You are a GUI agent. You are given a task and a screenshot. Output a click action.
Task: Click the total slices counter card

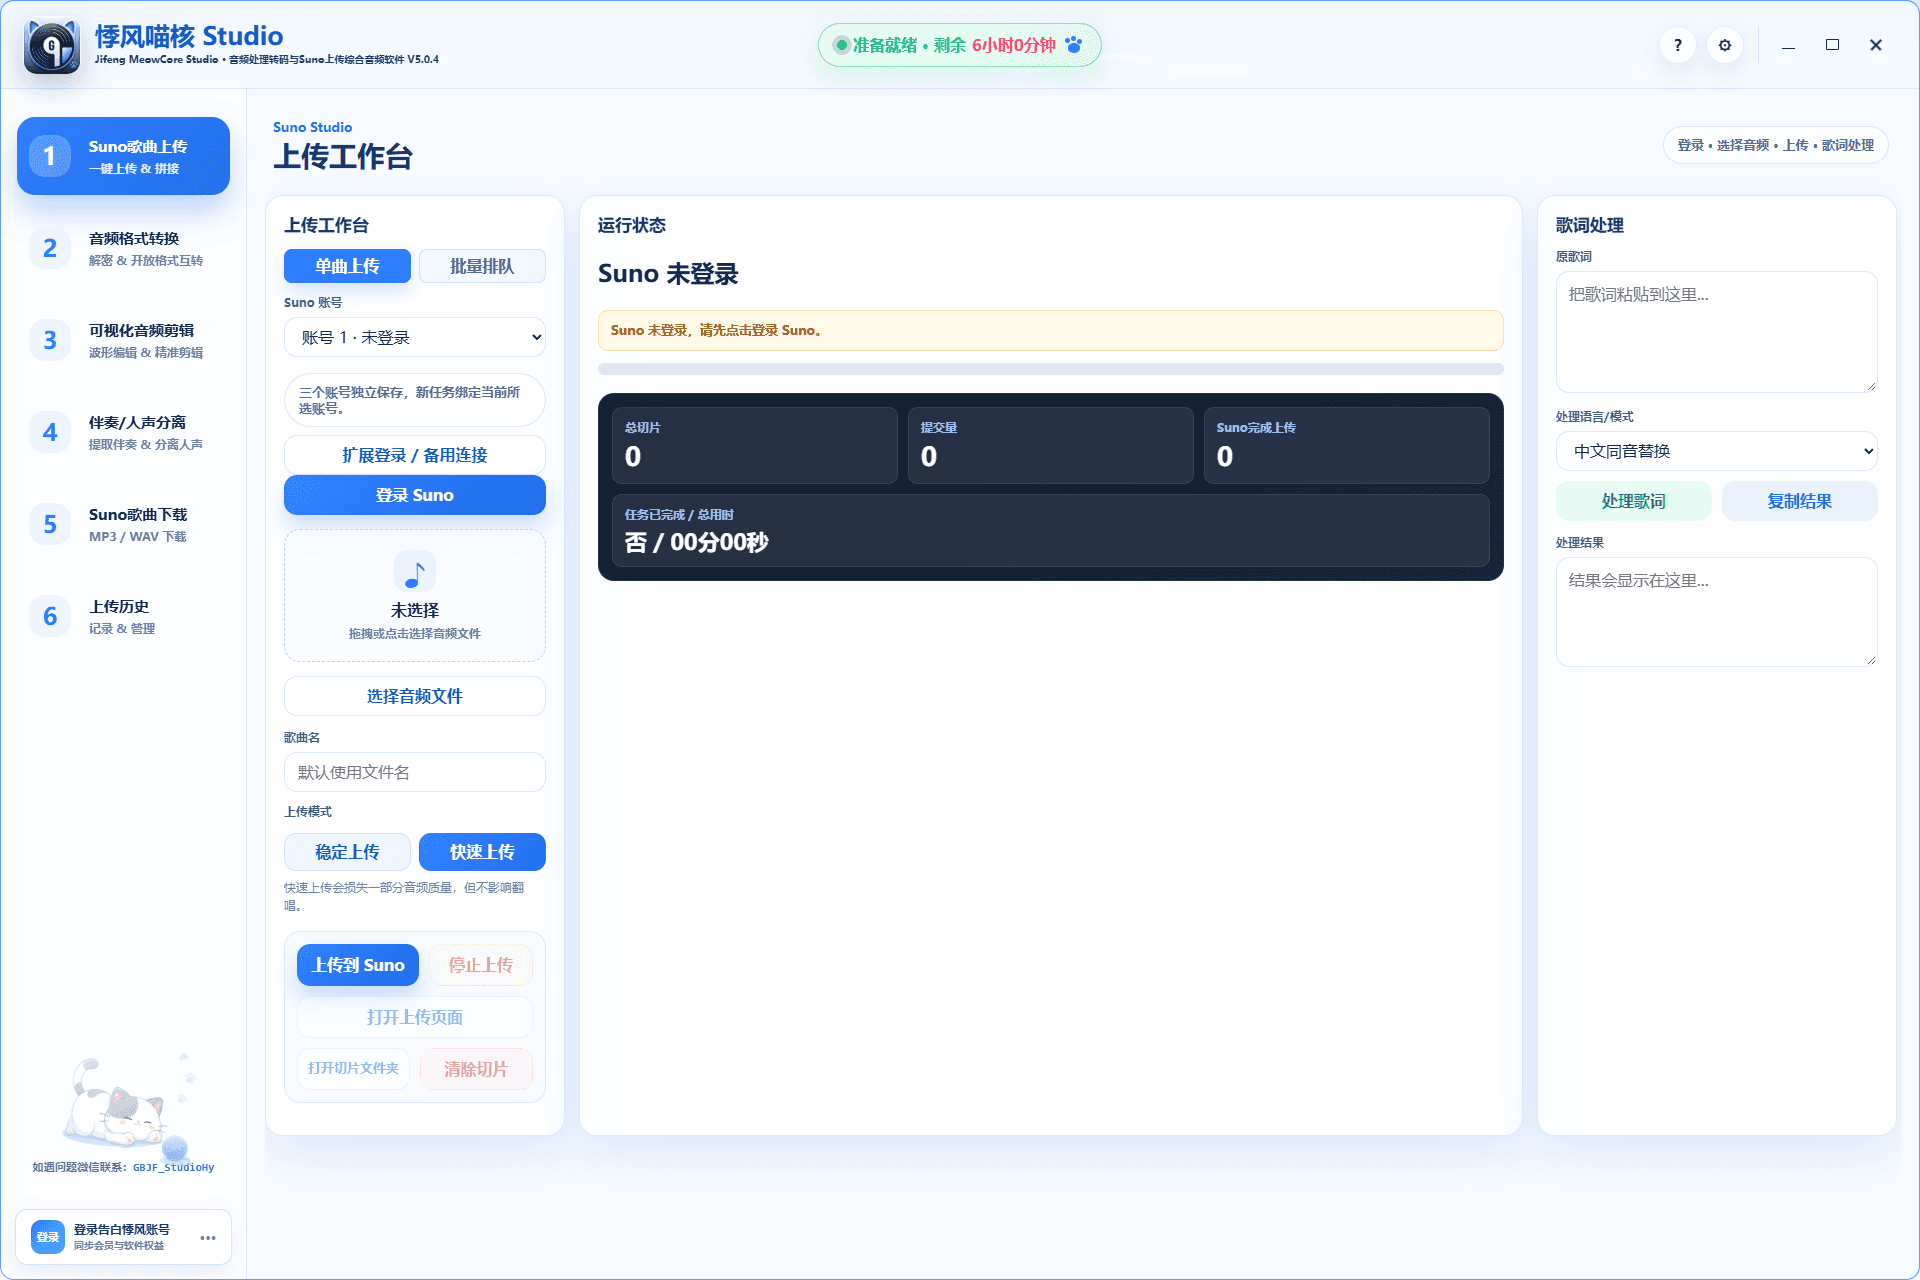click(755, 445)
